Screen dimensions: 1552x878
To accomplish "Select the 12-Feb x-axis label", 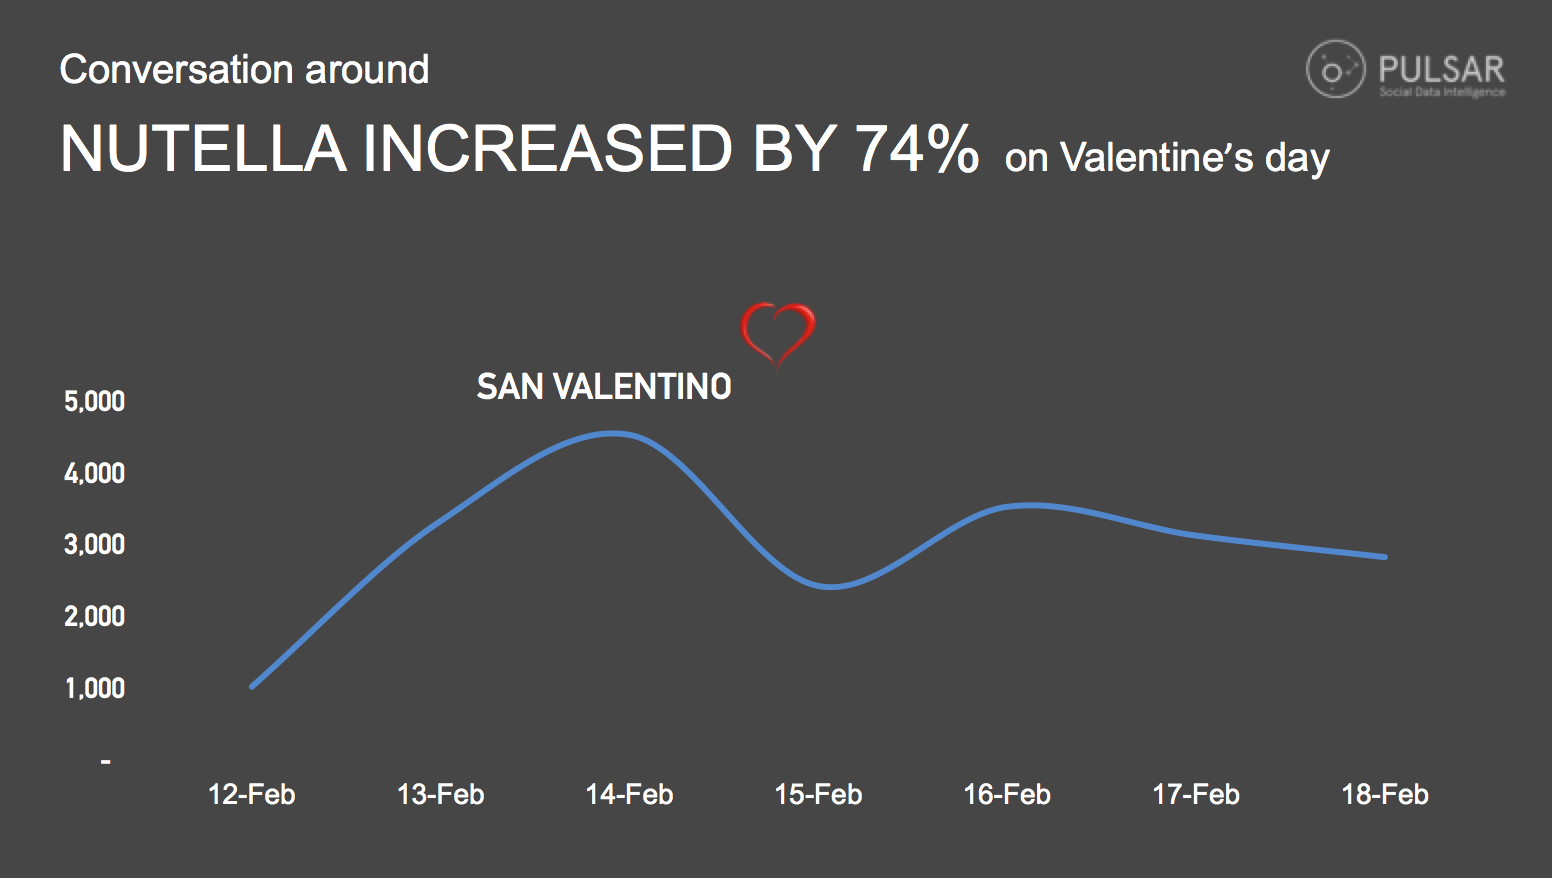I will click(252, 795).
